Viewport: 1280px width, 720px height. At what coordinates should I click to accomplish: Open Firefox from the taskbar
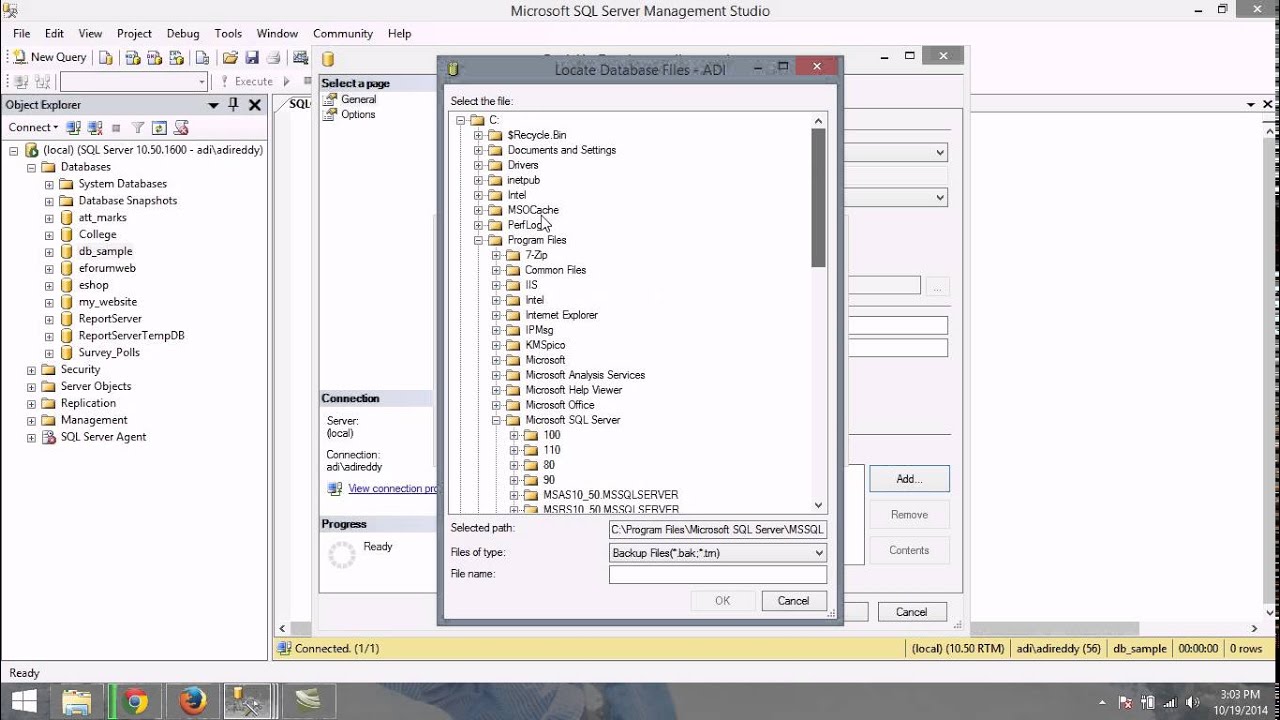[x=192, y=701]
